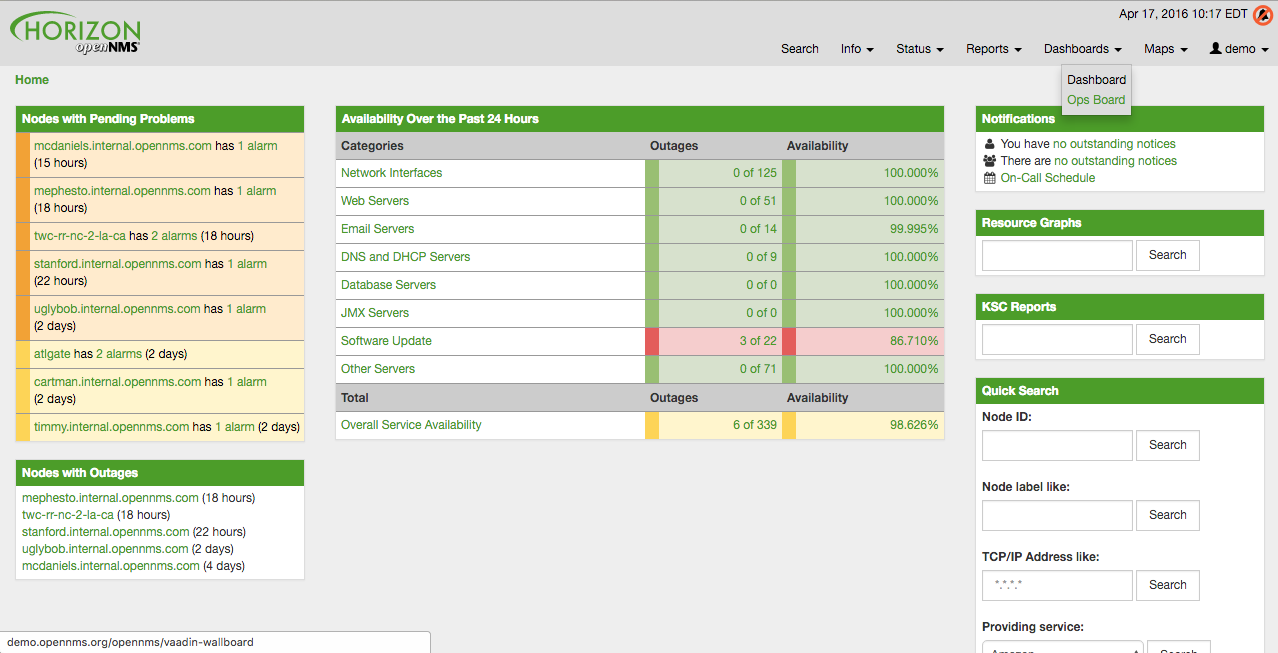The height and width of the screenshot is (653, 1278).
Task: Click the Search button beside Node ID
Action: 1167,445
